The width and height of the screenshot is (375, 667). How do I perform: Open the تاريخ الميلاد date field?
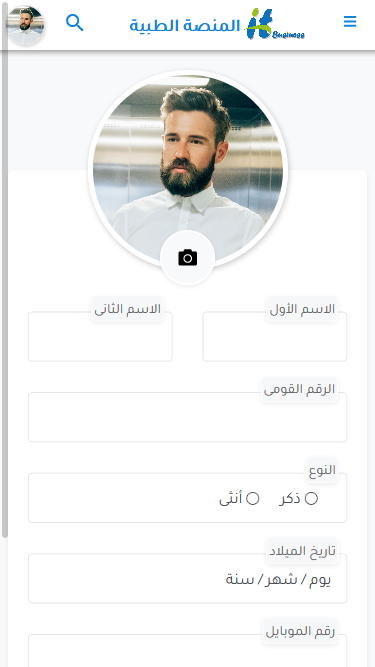pyautogui.click(x=188, y=578)
